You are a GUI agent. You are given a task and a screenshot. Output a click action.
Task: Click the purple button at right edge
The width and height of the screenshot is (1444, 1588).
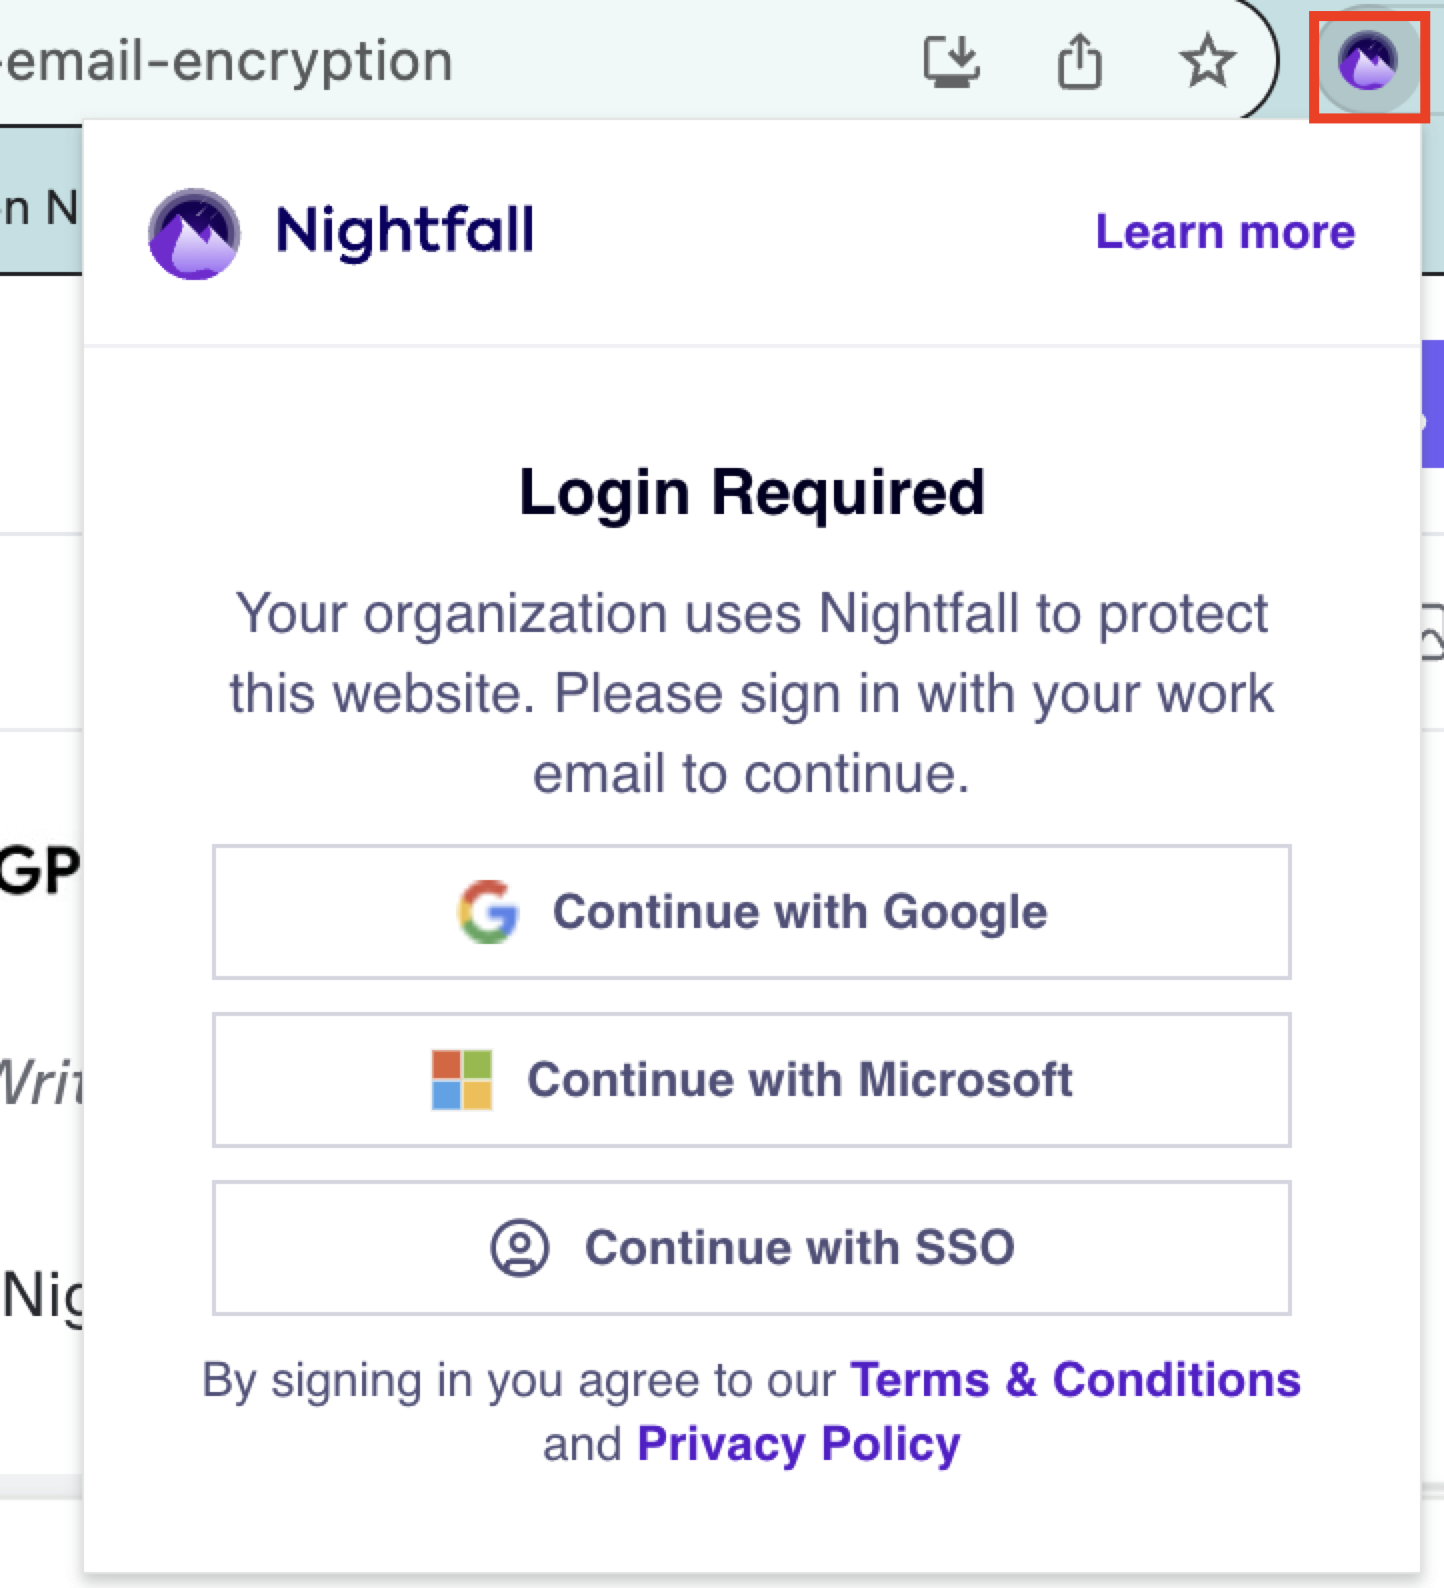click(x=1432, y=404)
